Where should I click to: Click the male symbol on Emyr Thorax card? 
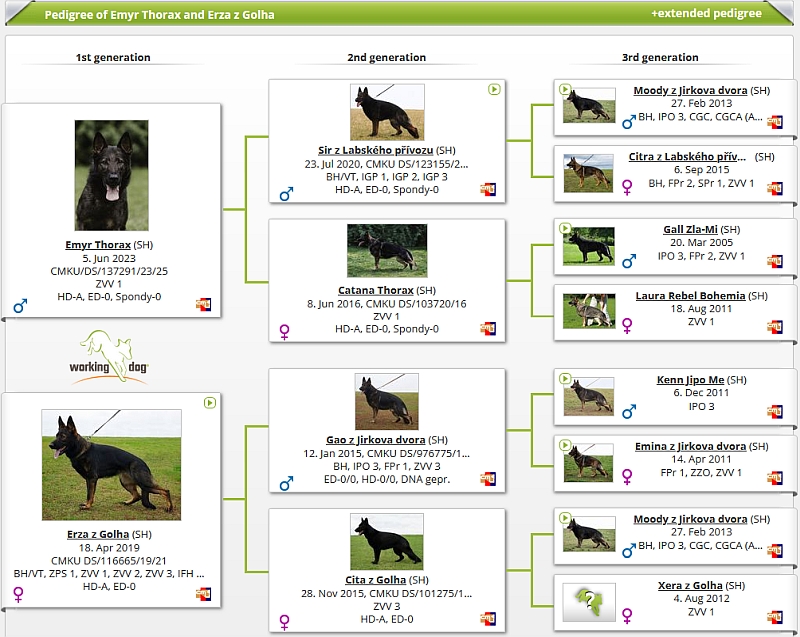point(19,305)
